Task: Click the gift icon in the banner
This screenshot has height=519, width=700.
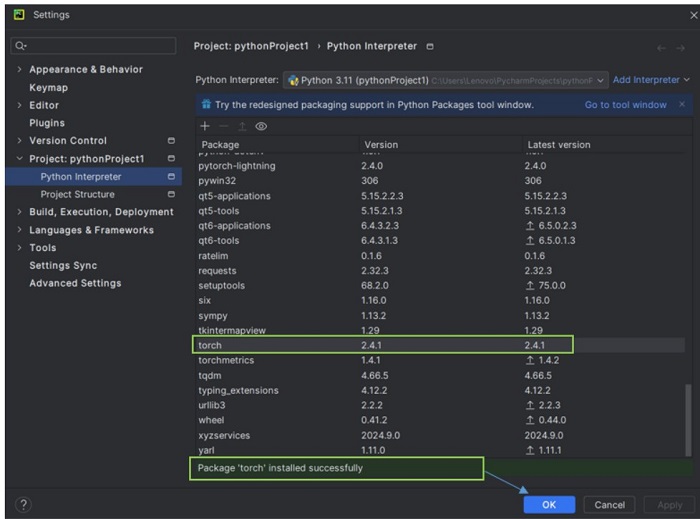Action: (206, 104)
